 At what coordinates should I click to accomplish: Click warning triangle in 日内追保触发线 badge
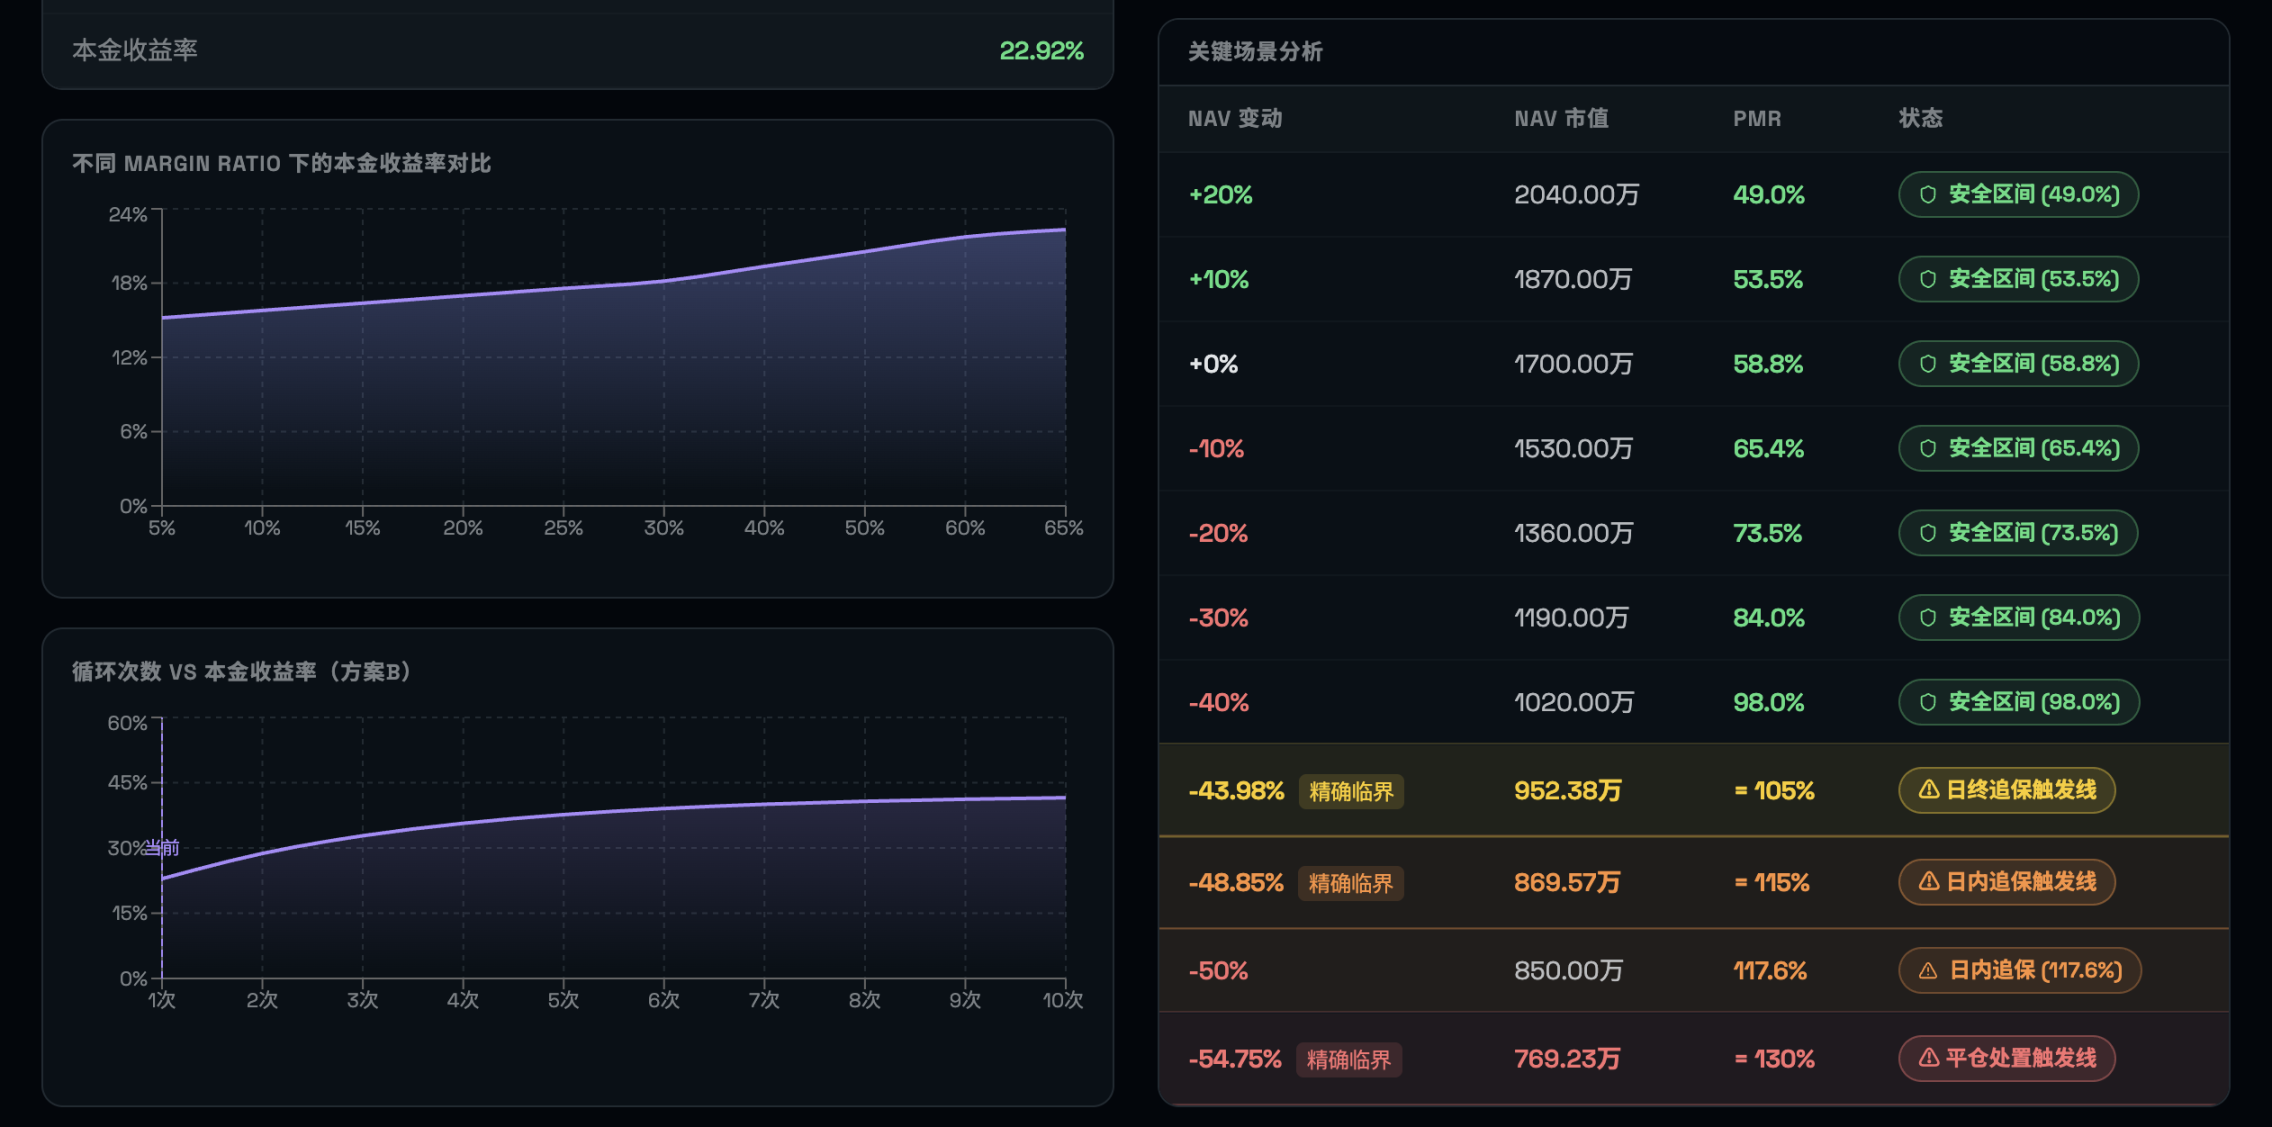coord(1929,882)
